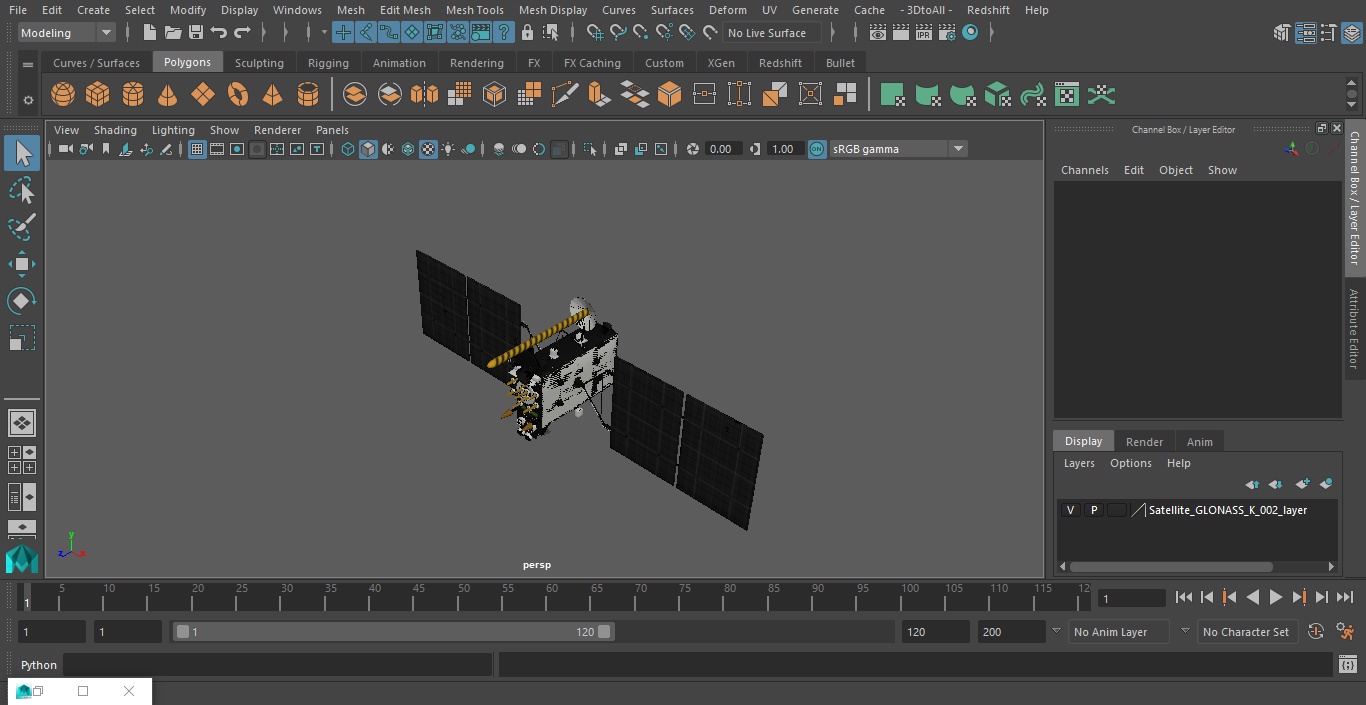Toggle the viewport color management button
Image resolution: width=1366 pixels, height=705 pixels.
[817, 149]
